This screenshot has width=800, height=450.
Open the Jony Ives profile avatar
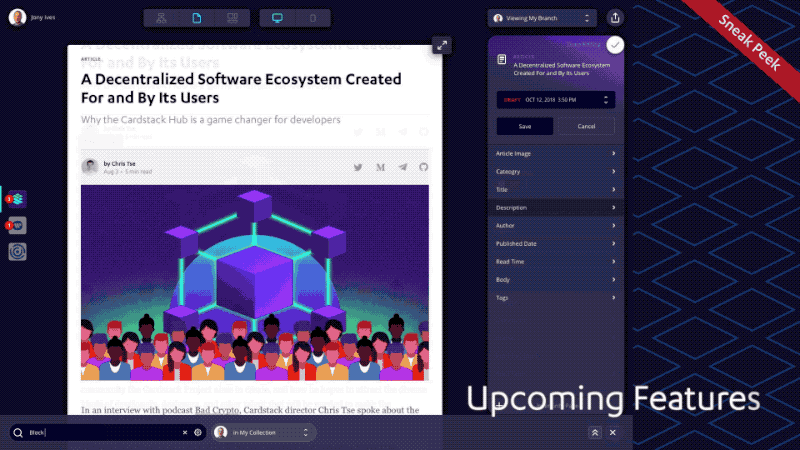pyautogui.click(x=17, y=17)
